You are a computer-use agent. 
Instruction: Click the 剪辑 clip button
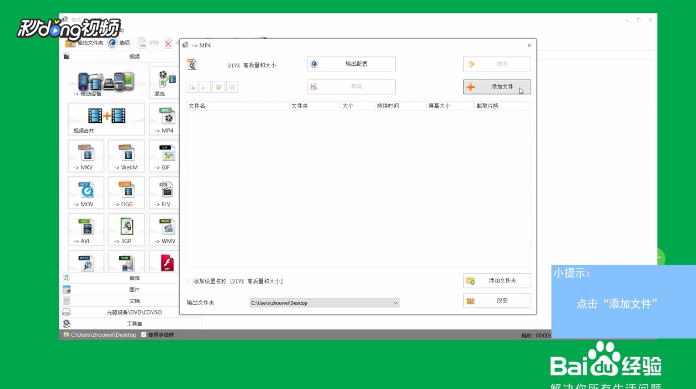[x=351, y=87]
